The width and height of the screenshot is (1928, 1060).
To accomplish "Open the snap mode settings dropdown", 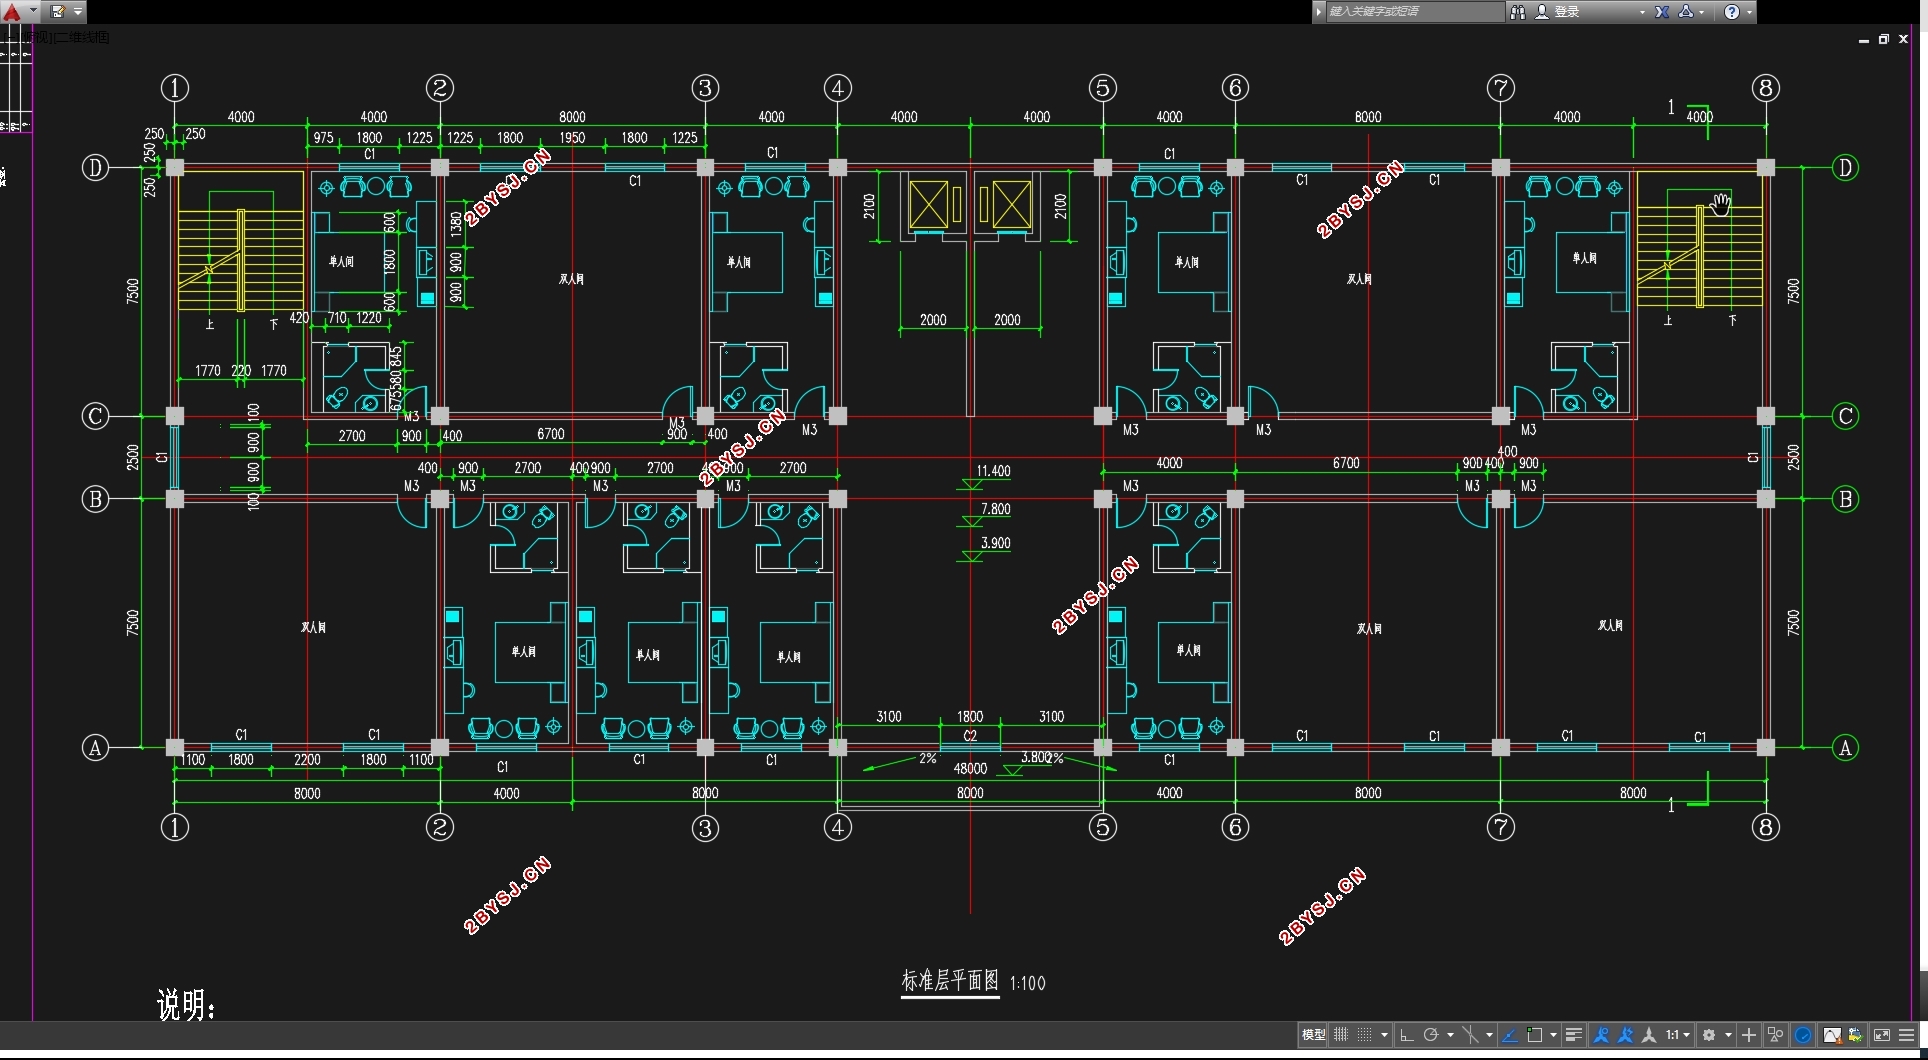I will pyautogui.click(x=1384, y=1035).
